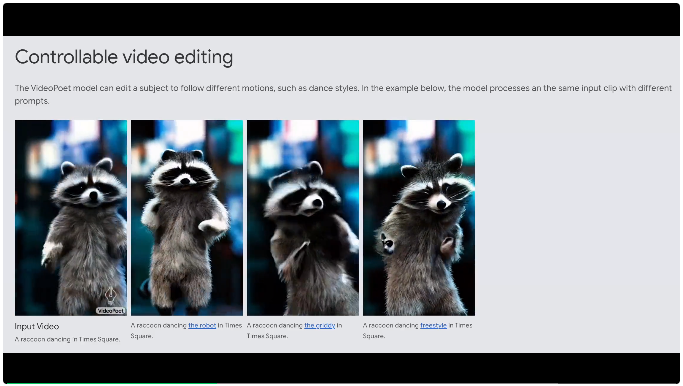Open the Input Video raccoon clip
Screen dimensions: 683x386
pos(71,218)
